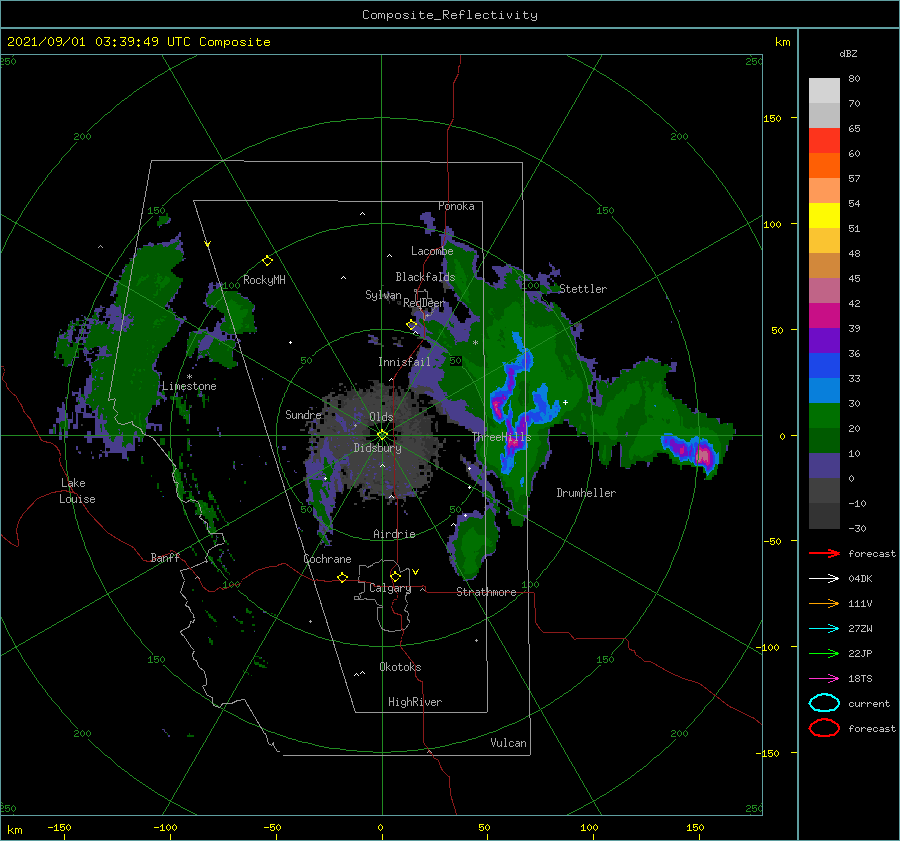
Task: Click the Cochrane city label
Action: (x=327, y=559)
